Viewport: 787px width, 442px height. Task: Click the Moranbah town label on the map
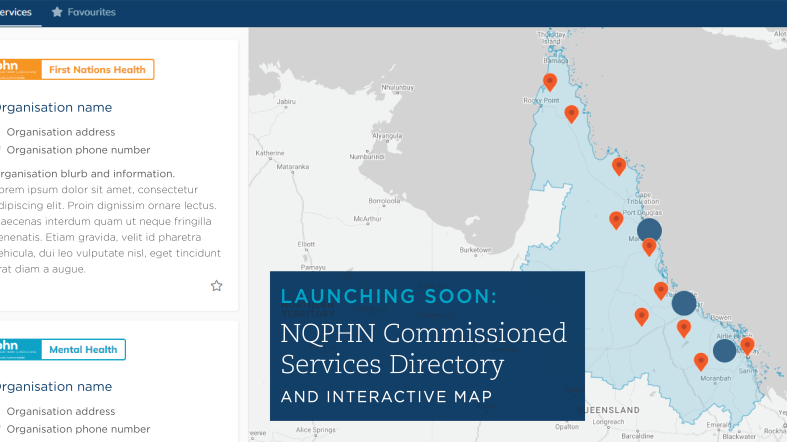click(x=716, y=378)
